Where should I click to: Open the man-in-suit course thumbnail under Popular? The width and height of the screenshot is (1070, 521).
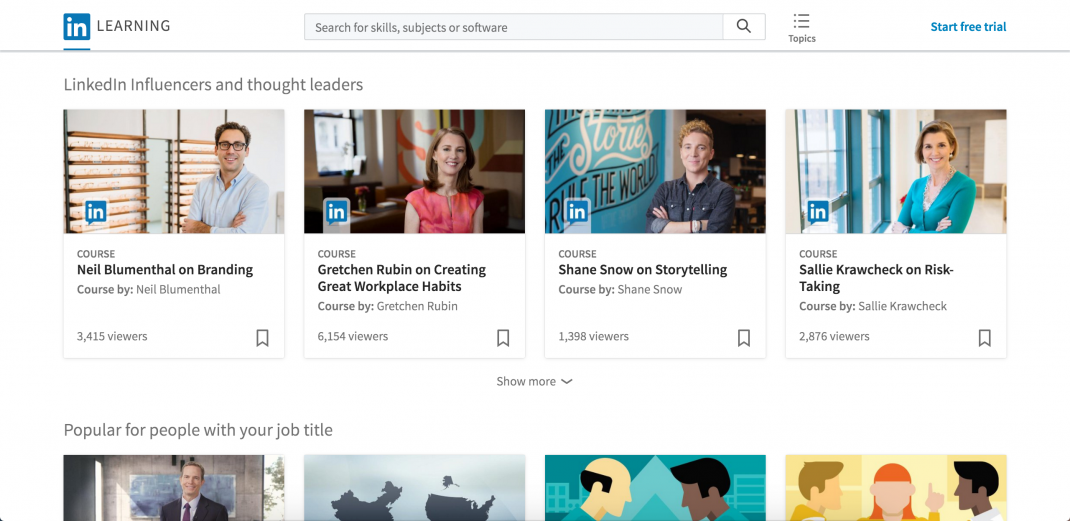(174, 488)
